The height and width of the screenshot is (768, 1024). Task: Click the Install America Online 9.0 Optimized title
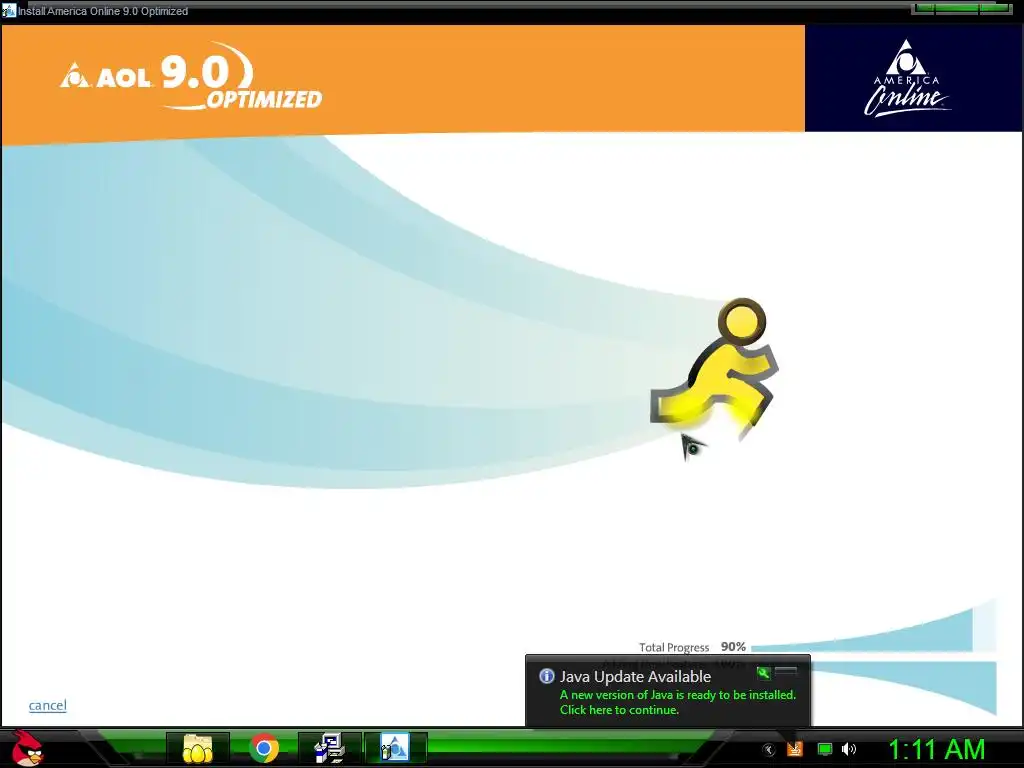[x=103, y=11]
